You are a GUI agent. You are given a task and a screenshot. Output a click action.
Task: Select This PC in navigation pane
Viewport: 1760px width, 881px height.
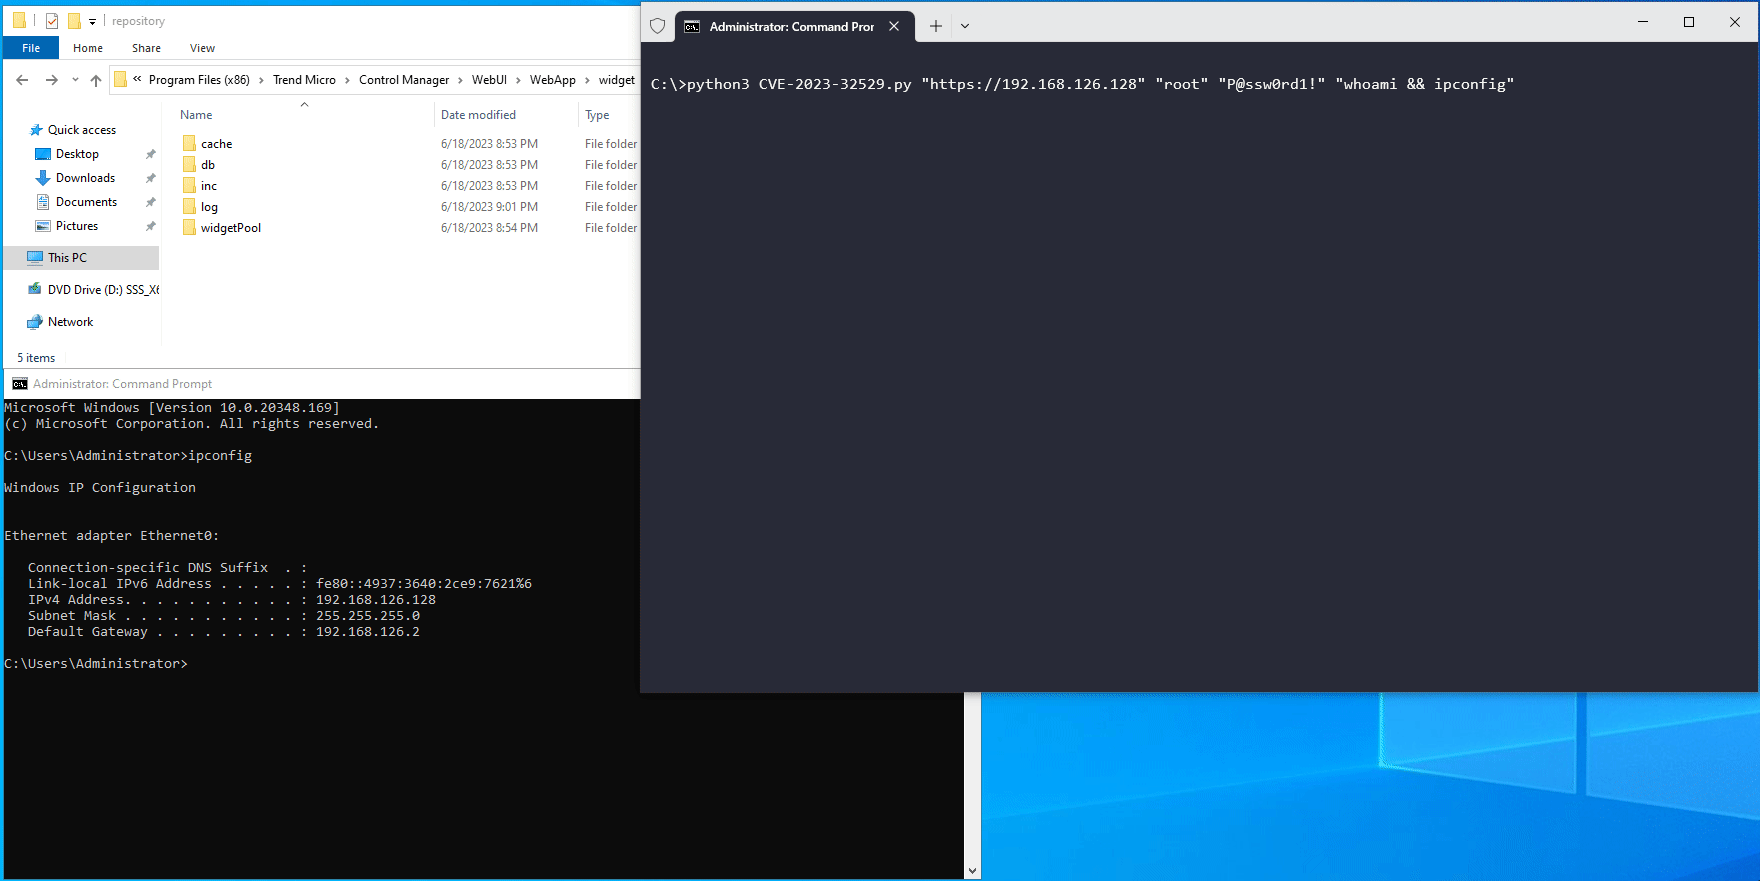click(67, 258)
